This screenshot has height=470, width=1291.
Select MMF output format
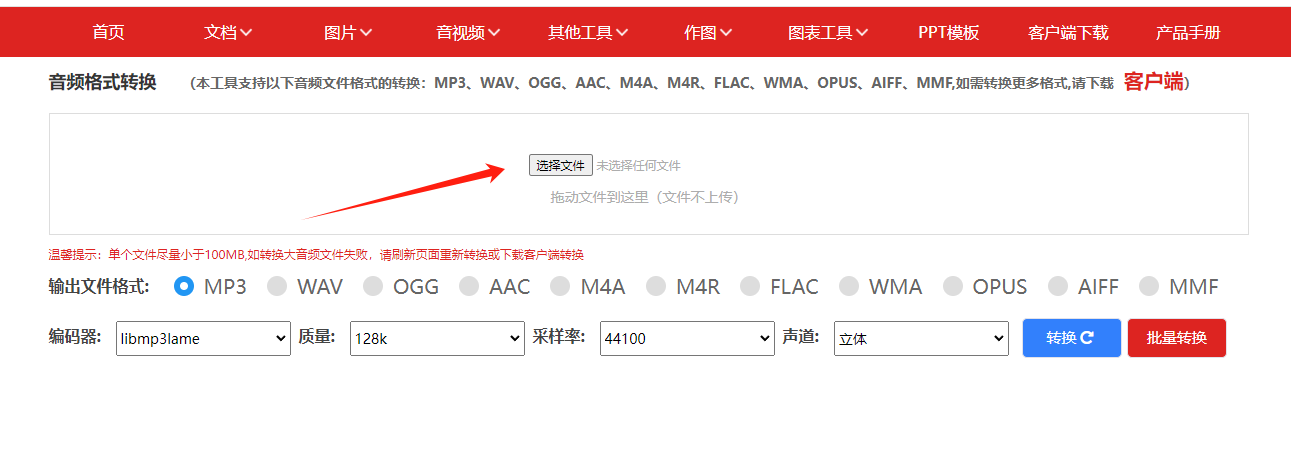[1150, 286]
